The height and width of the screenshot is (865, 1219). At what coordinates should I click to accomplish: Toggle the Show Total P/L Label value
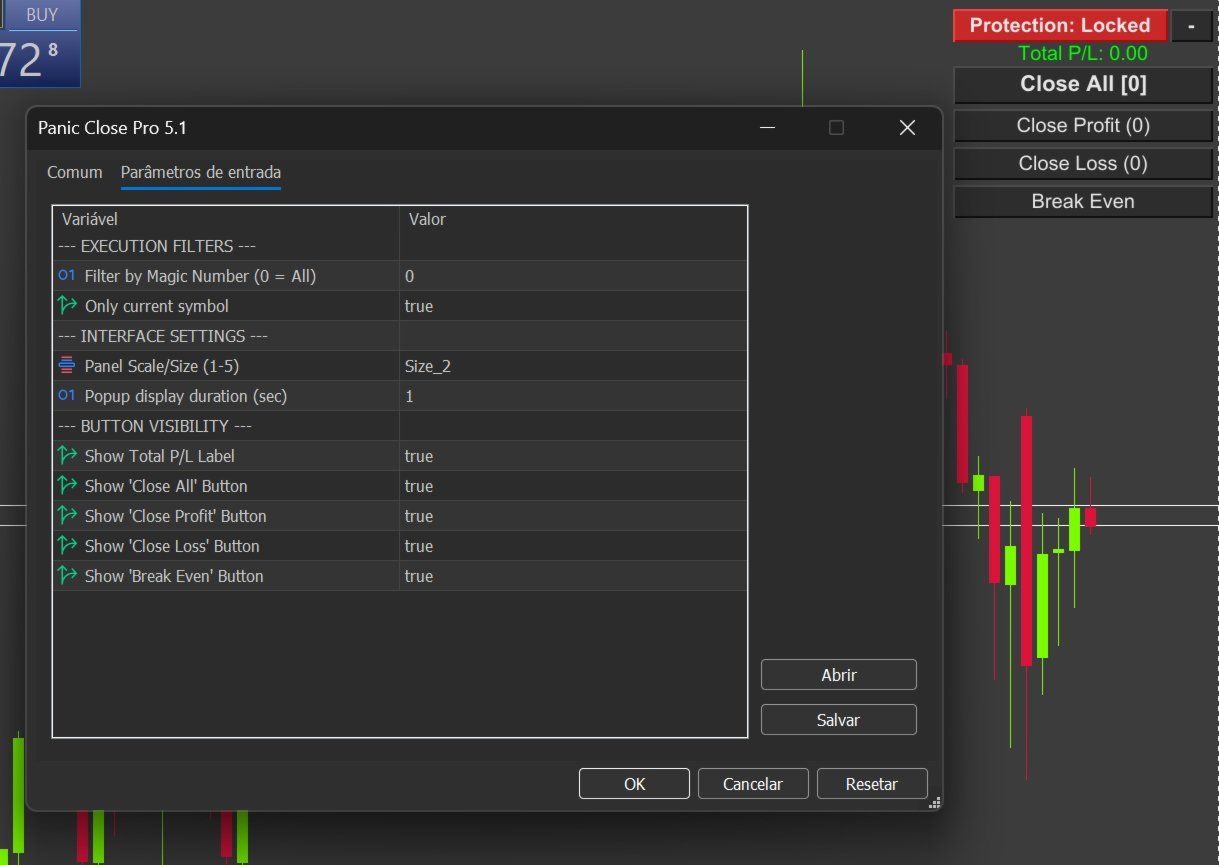[573, 456]
